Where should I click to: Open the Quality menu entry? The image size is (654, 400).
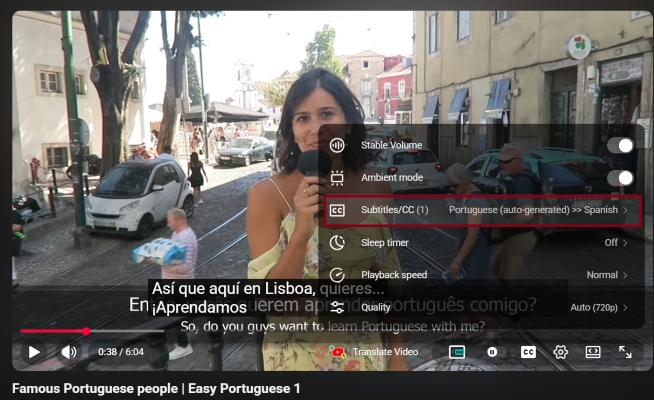pyautogui.click(x=482, y=307)
